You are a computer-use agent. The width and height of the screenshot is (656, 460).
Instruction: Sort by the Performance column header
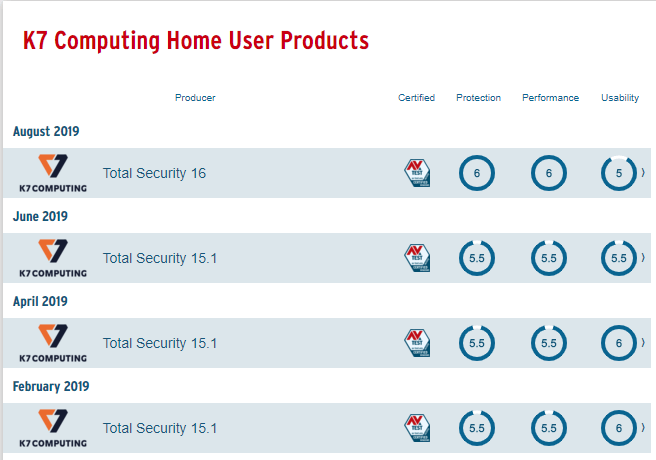click(551, 97)
